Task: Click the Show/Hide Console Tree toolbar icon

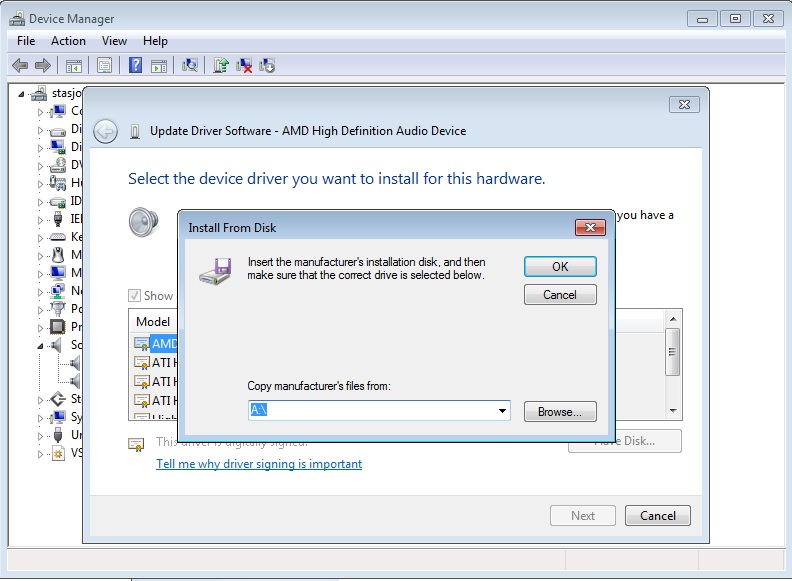Action: pyautogui.click(x=74, y=65)
